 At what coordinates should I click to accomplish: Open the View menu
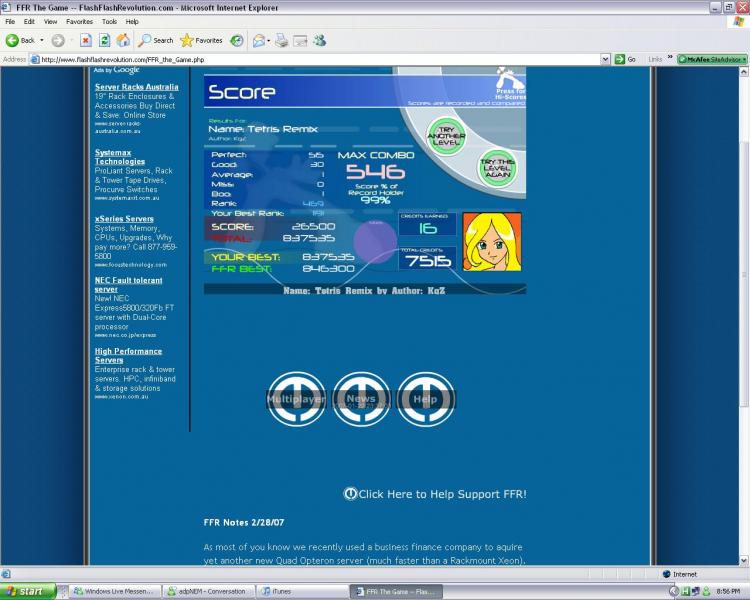click(x=50, y=22)
